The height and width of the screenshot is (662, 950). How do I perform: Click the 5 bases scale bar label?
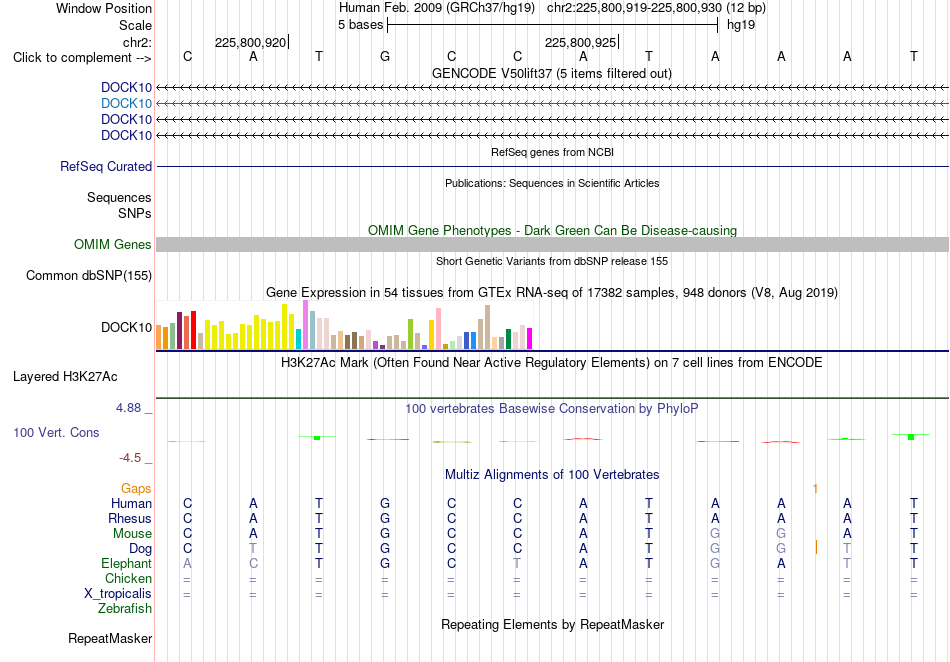click(x=360, y=25)
